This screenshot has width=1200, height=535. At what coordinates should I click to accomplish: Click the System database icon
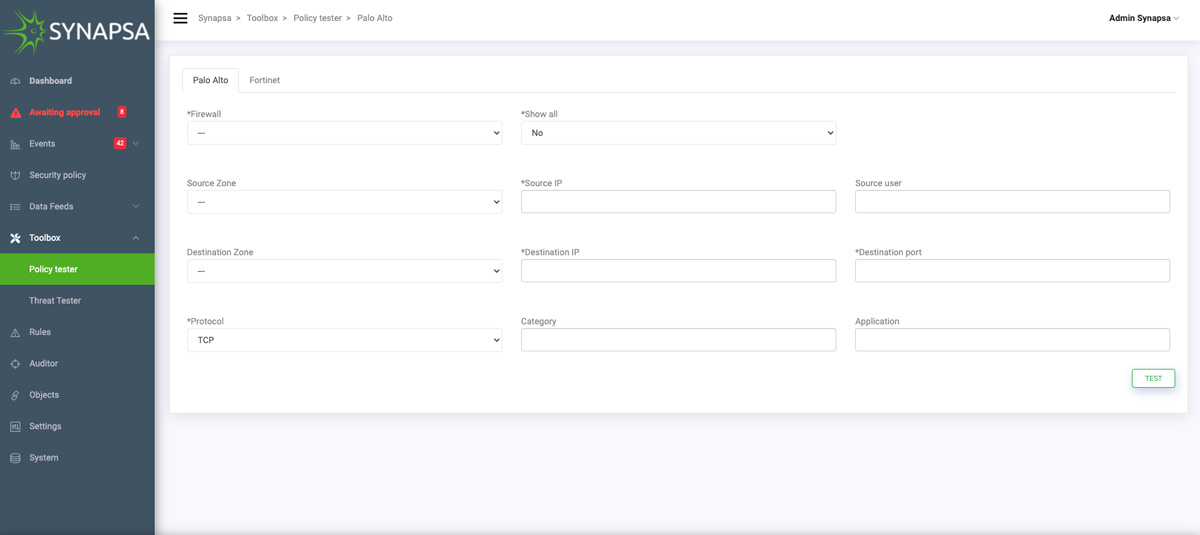tap(15, 458)
